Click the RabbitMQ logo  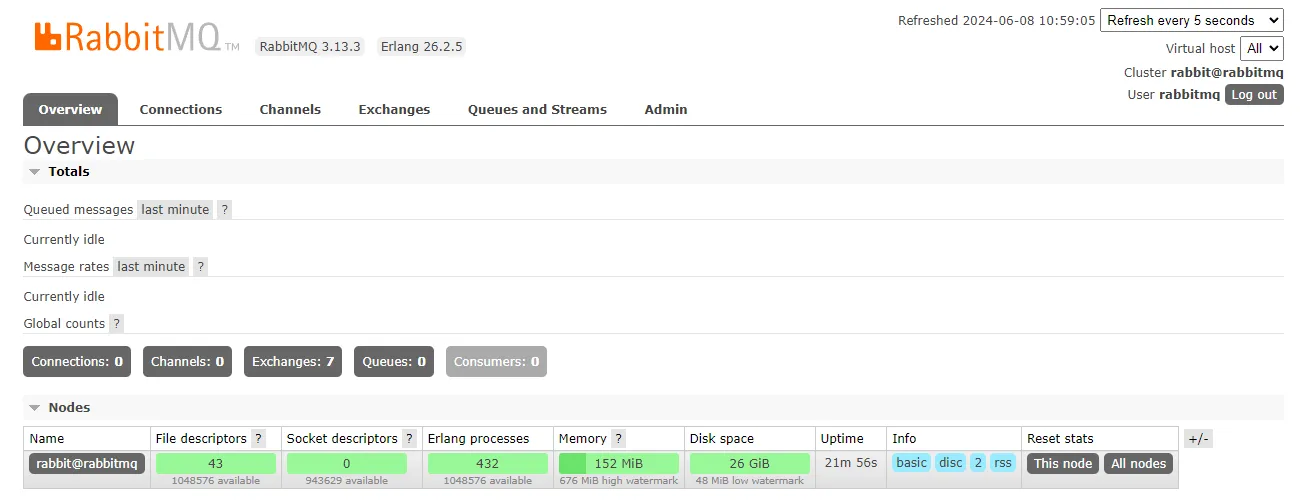137,37
